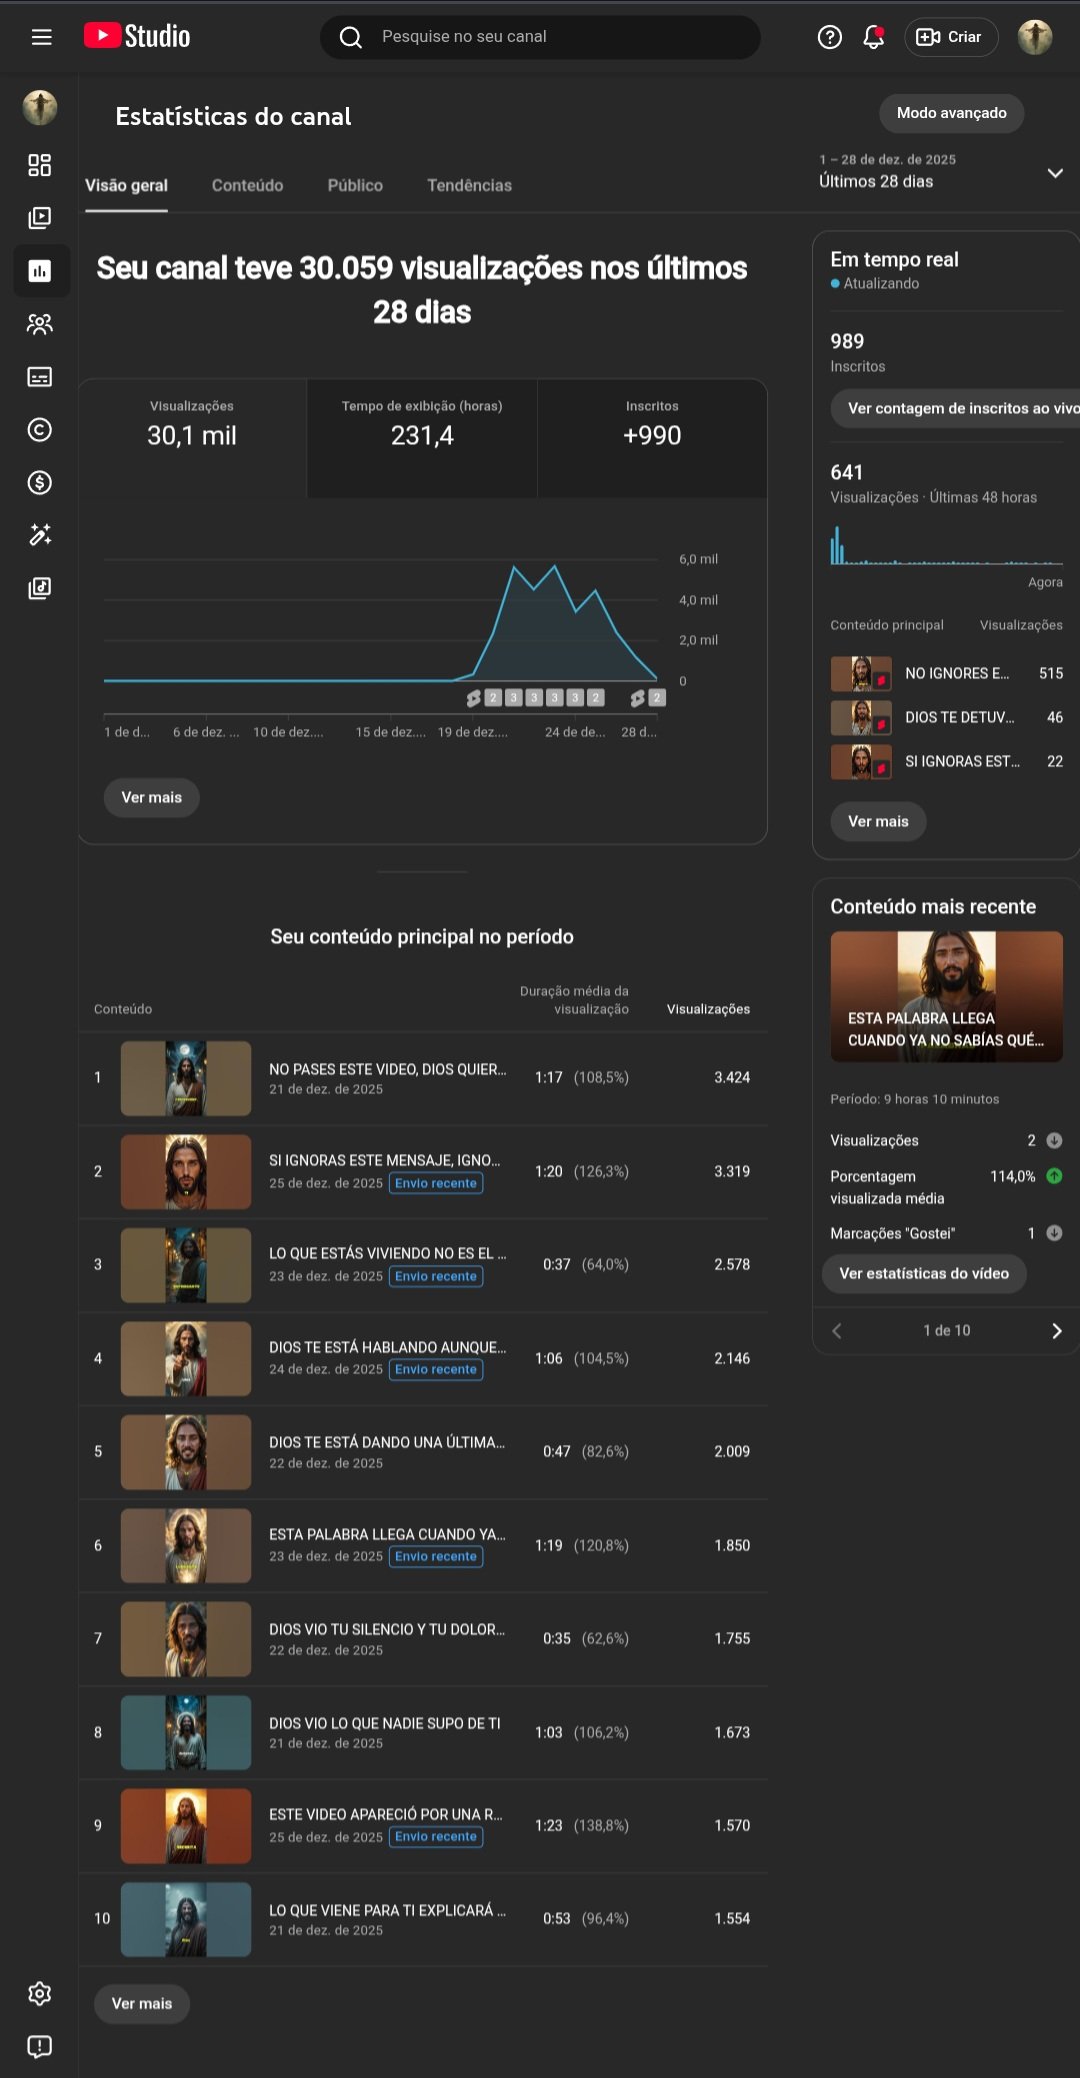1080x2078 pixels.
Task: Switch to the Tendências tab
Action: [469, 186]
